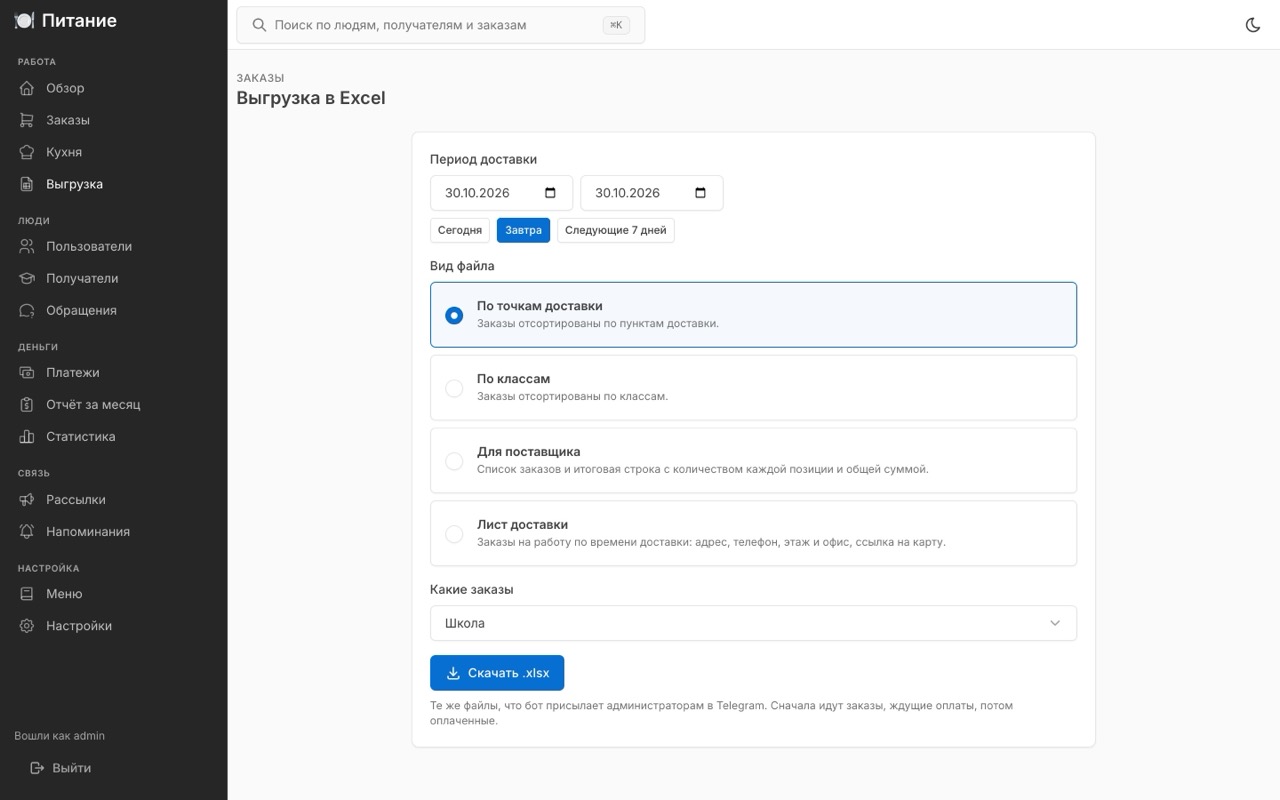Click the clipboard icon beside Отчёт за месяц
1280x800 pixels.
(27, 404)
